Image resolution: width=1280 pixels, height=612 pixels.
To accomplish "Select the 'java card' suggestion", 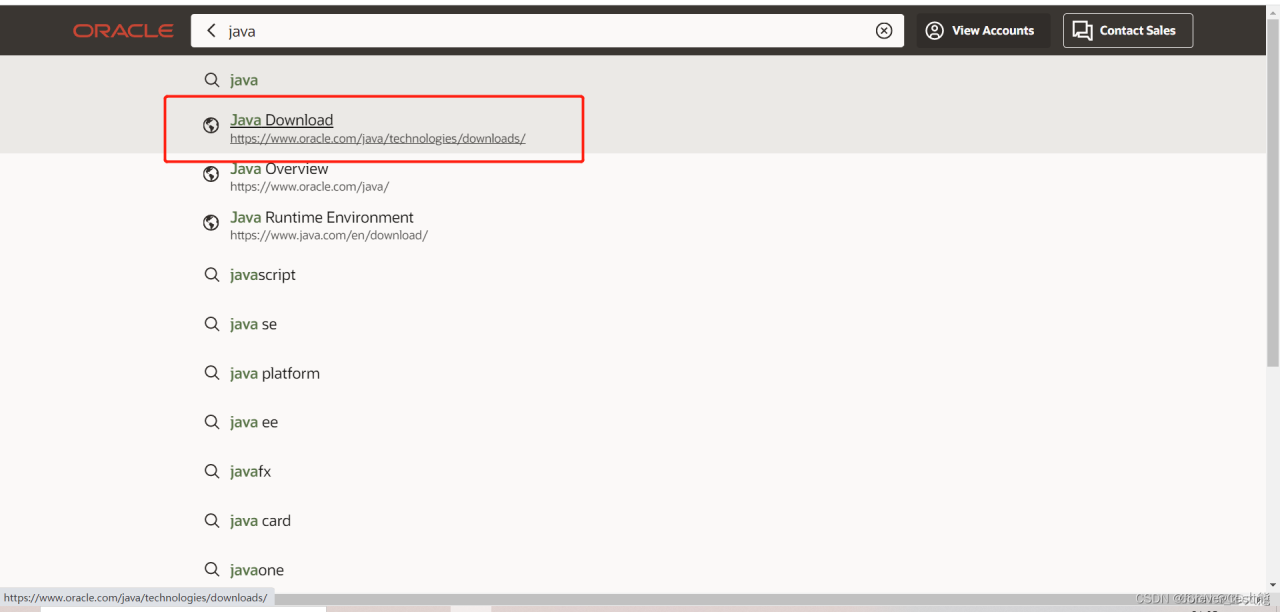I will pyautogui.click(x=260, y=520).
